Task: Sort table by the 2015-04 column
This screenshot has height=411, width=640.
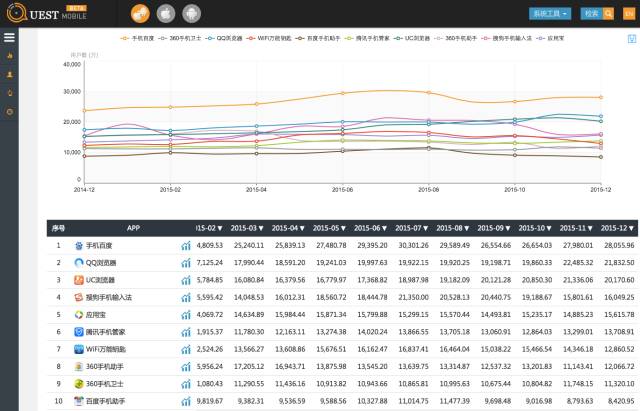Action: tap(288, 228)
